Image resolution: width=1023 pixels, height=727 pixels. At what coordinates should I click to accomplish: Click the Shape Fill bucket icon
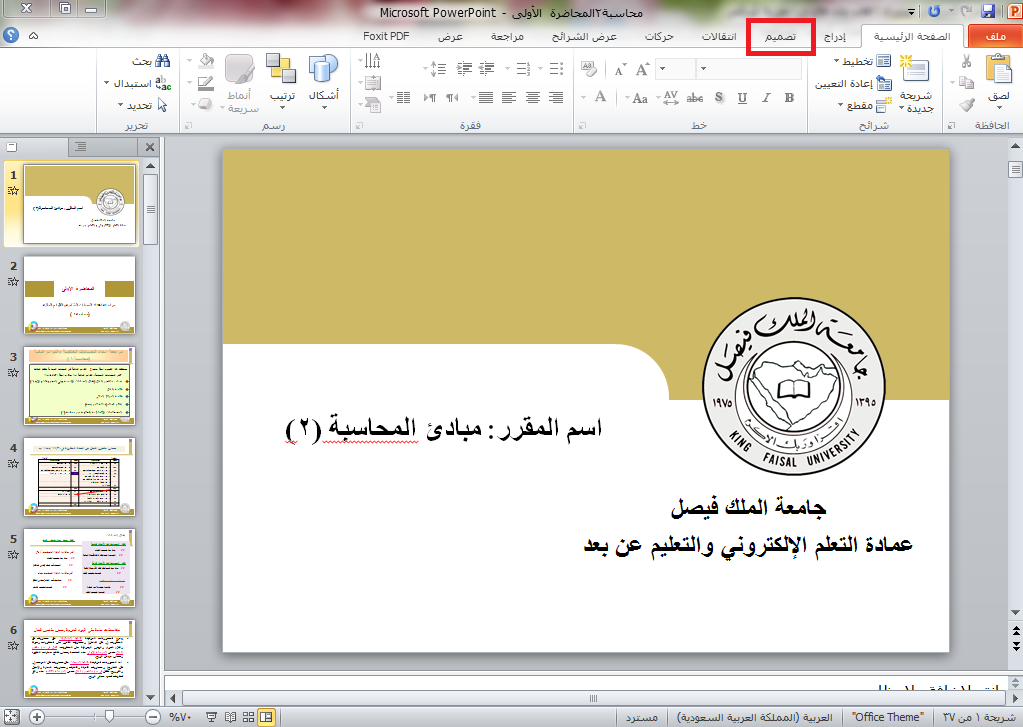(x=206, y=61)
